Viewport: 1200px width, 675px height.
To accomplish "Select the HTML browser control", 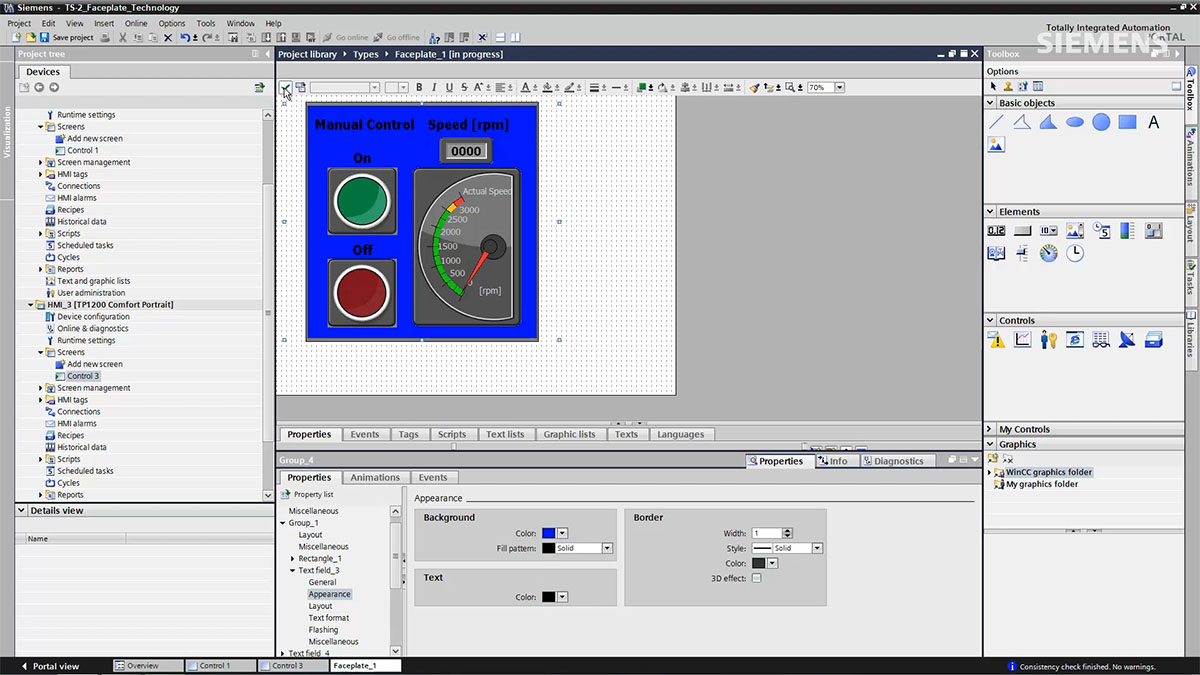I will click(1075, 340).
